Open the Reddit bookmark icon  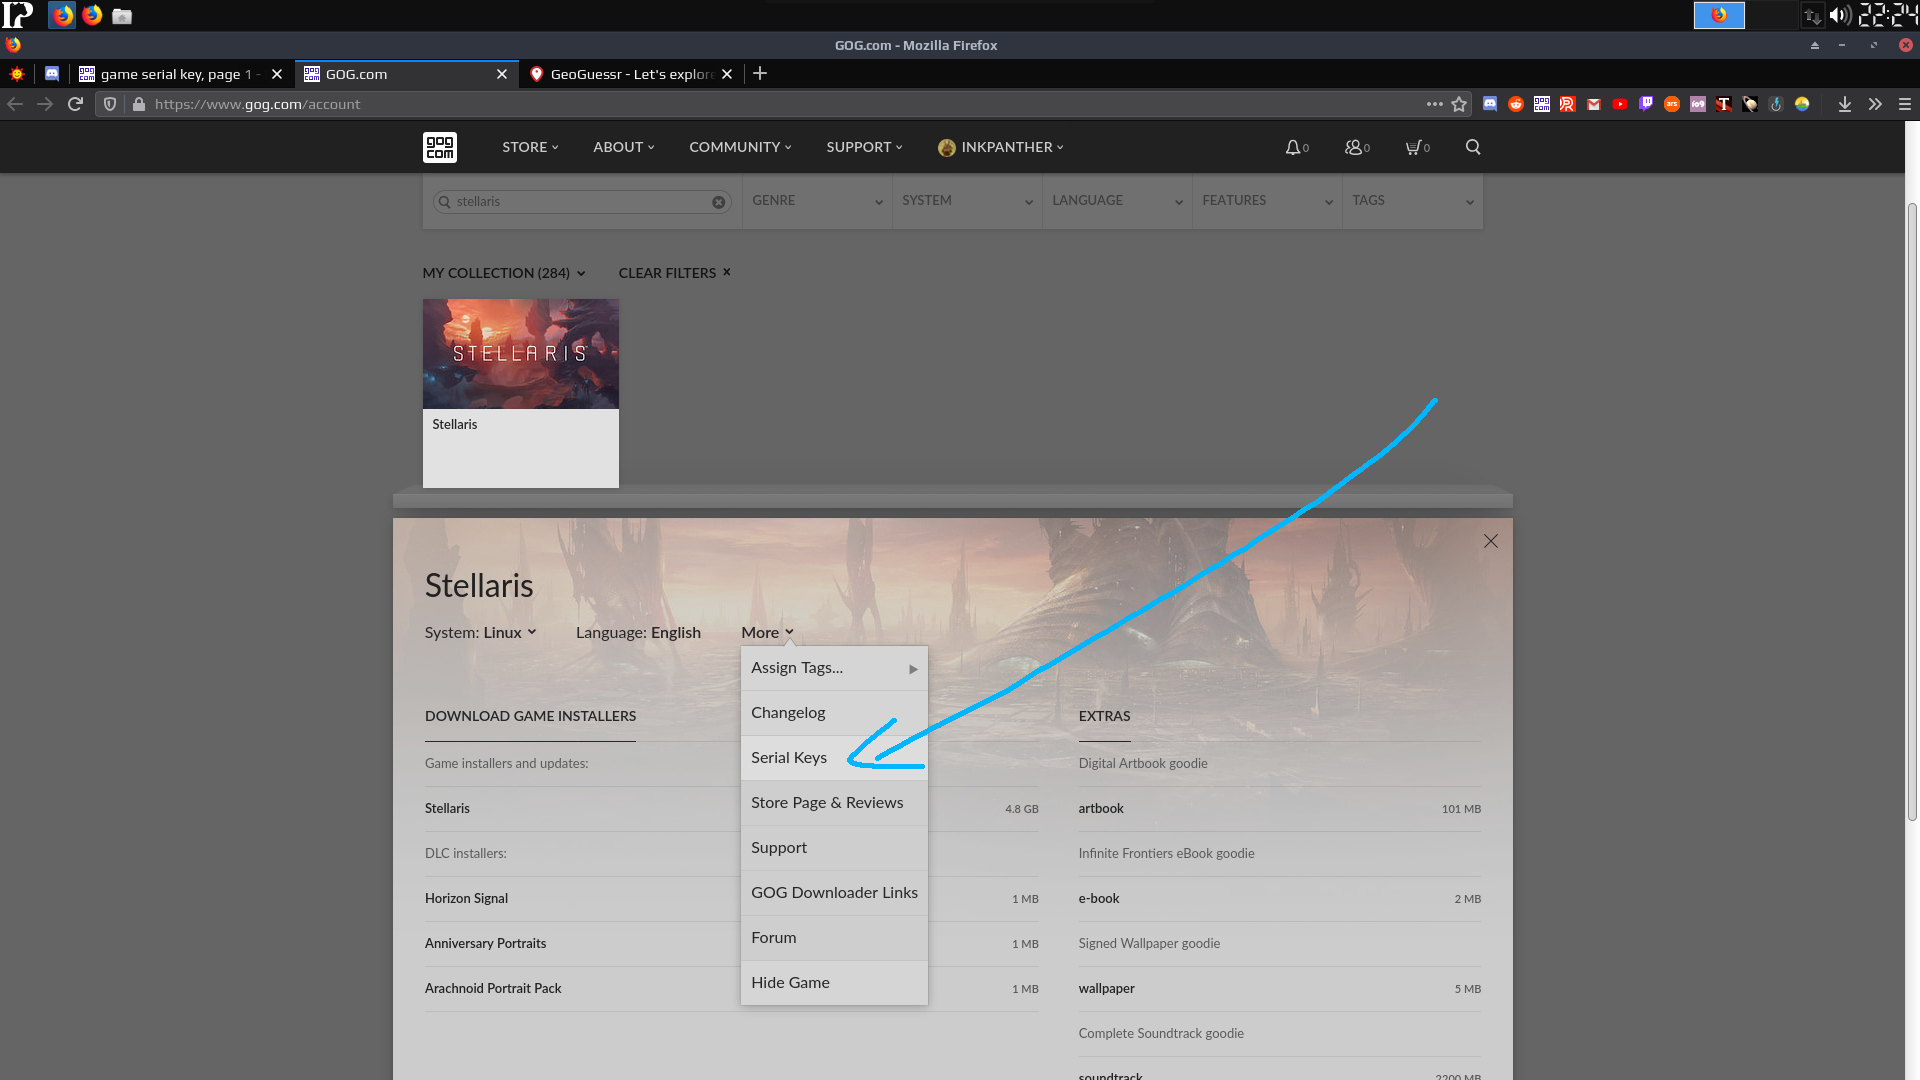pyautogui.click(x=1516, y=104)
